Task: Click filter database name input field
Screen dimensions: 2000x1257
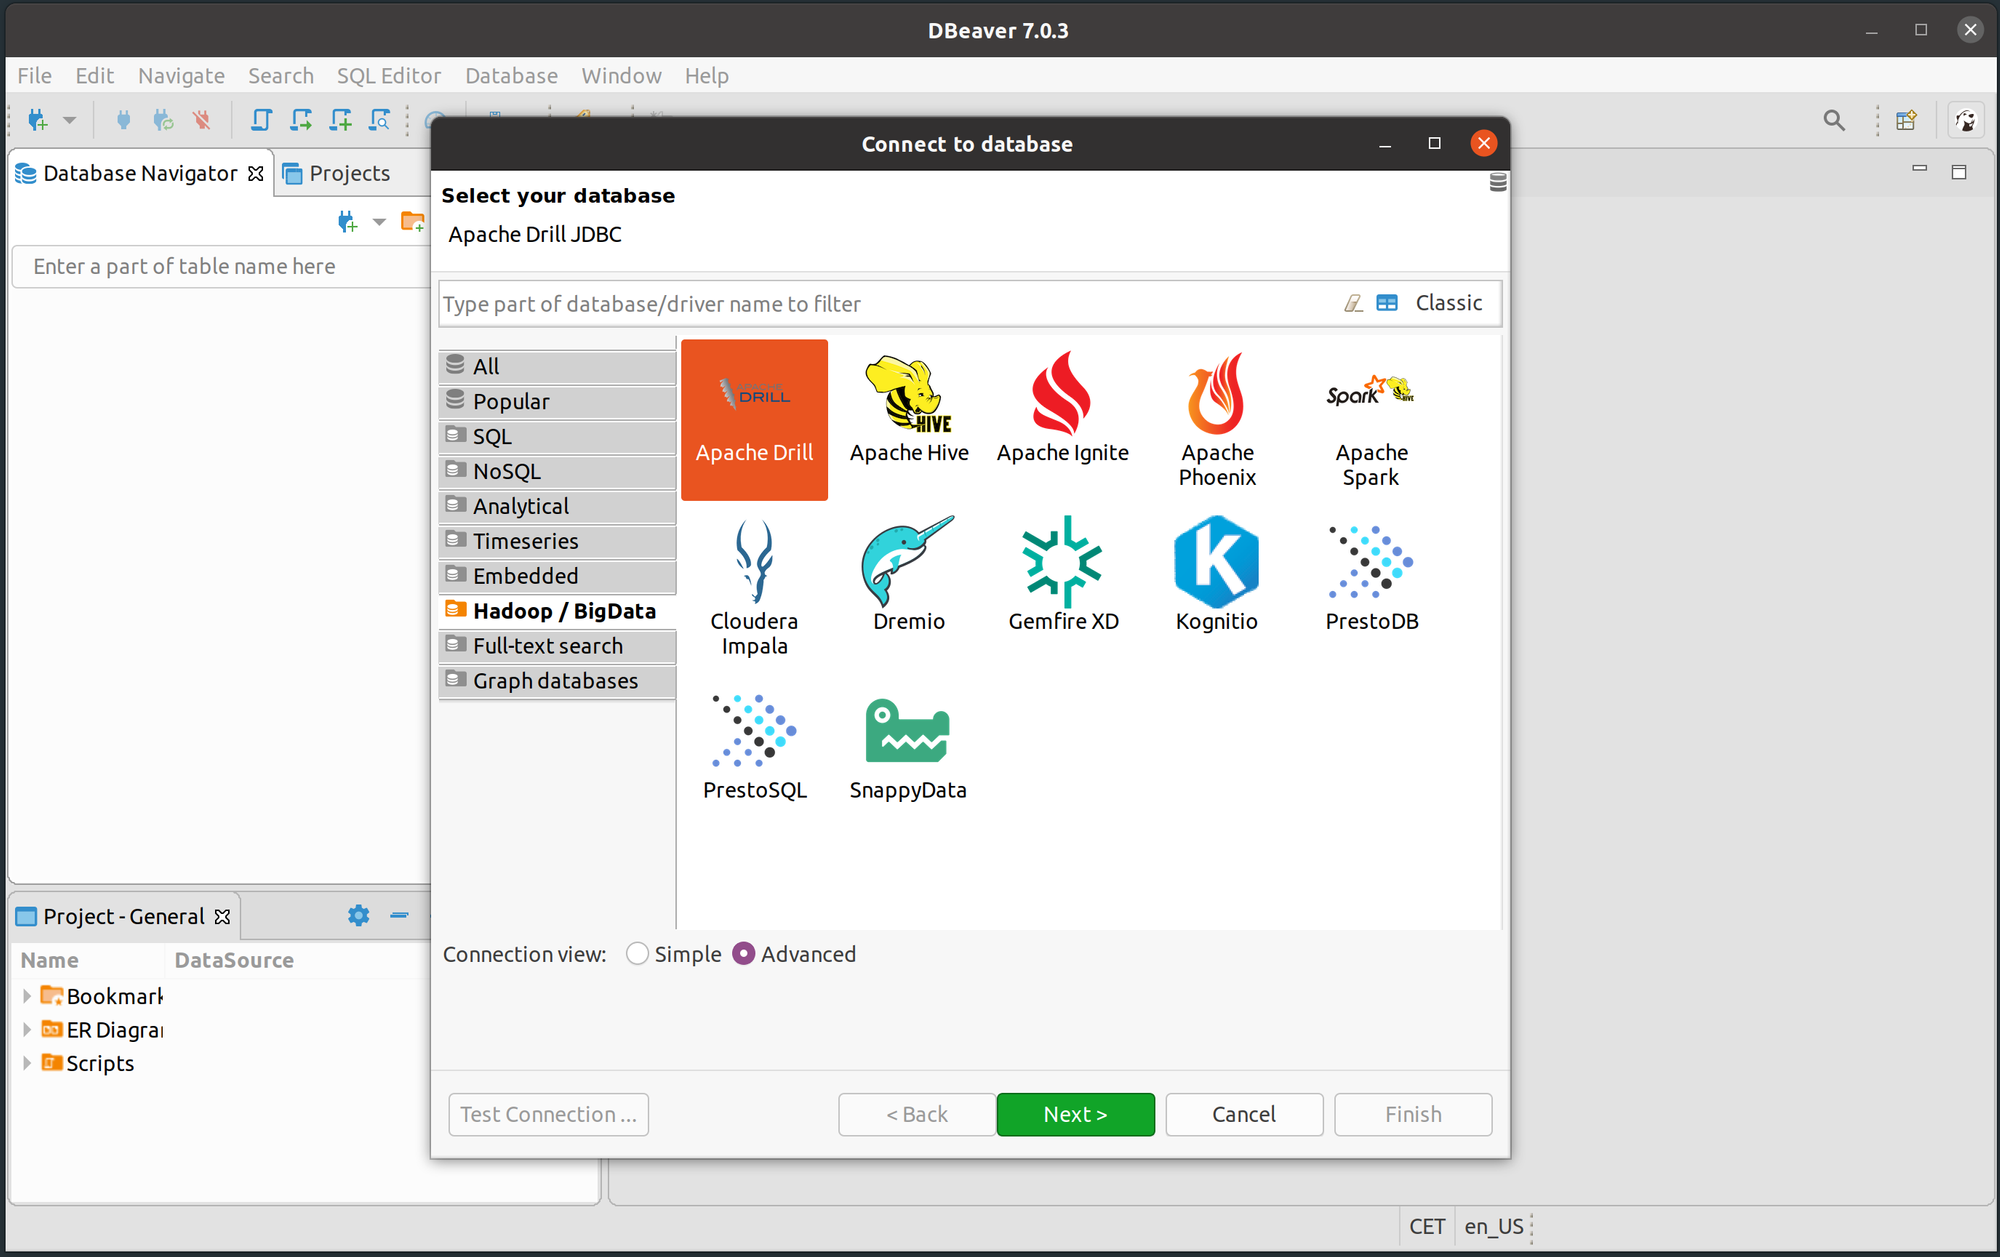Action: point(889,301)
